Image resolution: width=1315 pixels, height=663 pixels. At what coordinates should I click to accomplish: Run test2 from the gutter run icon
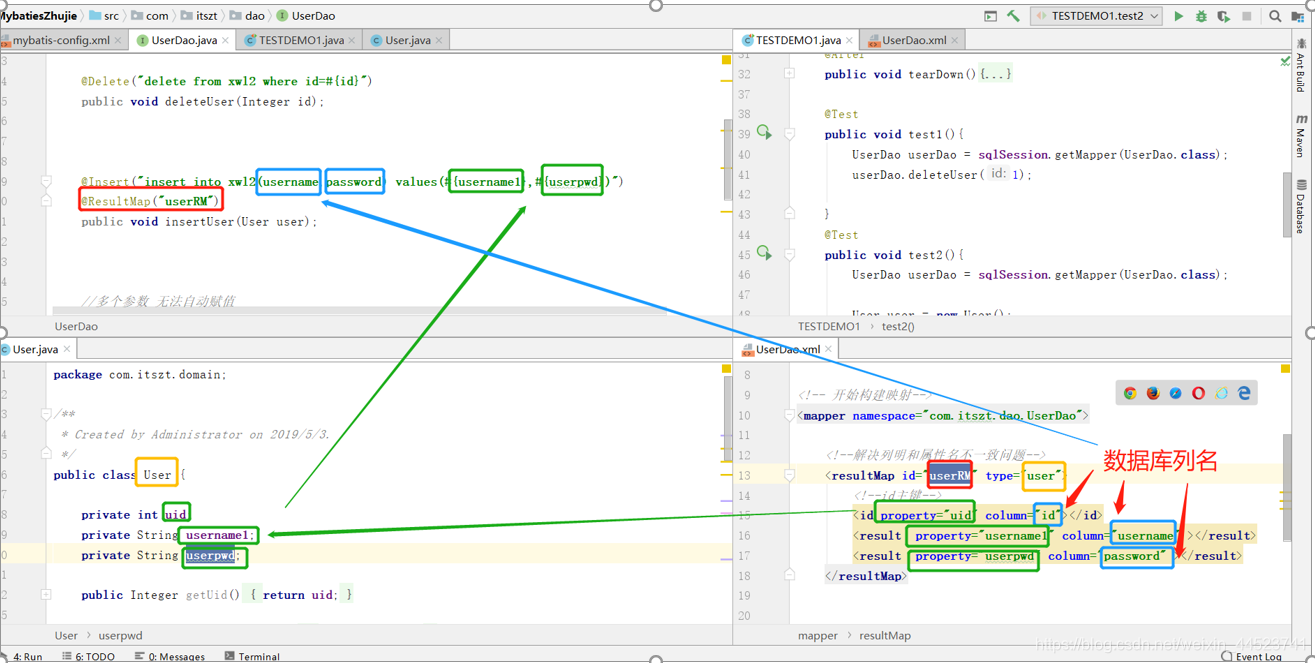click(764, 253)
